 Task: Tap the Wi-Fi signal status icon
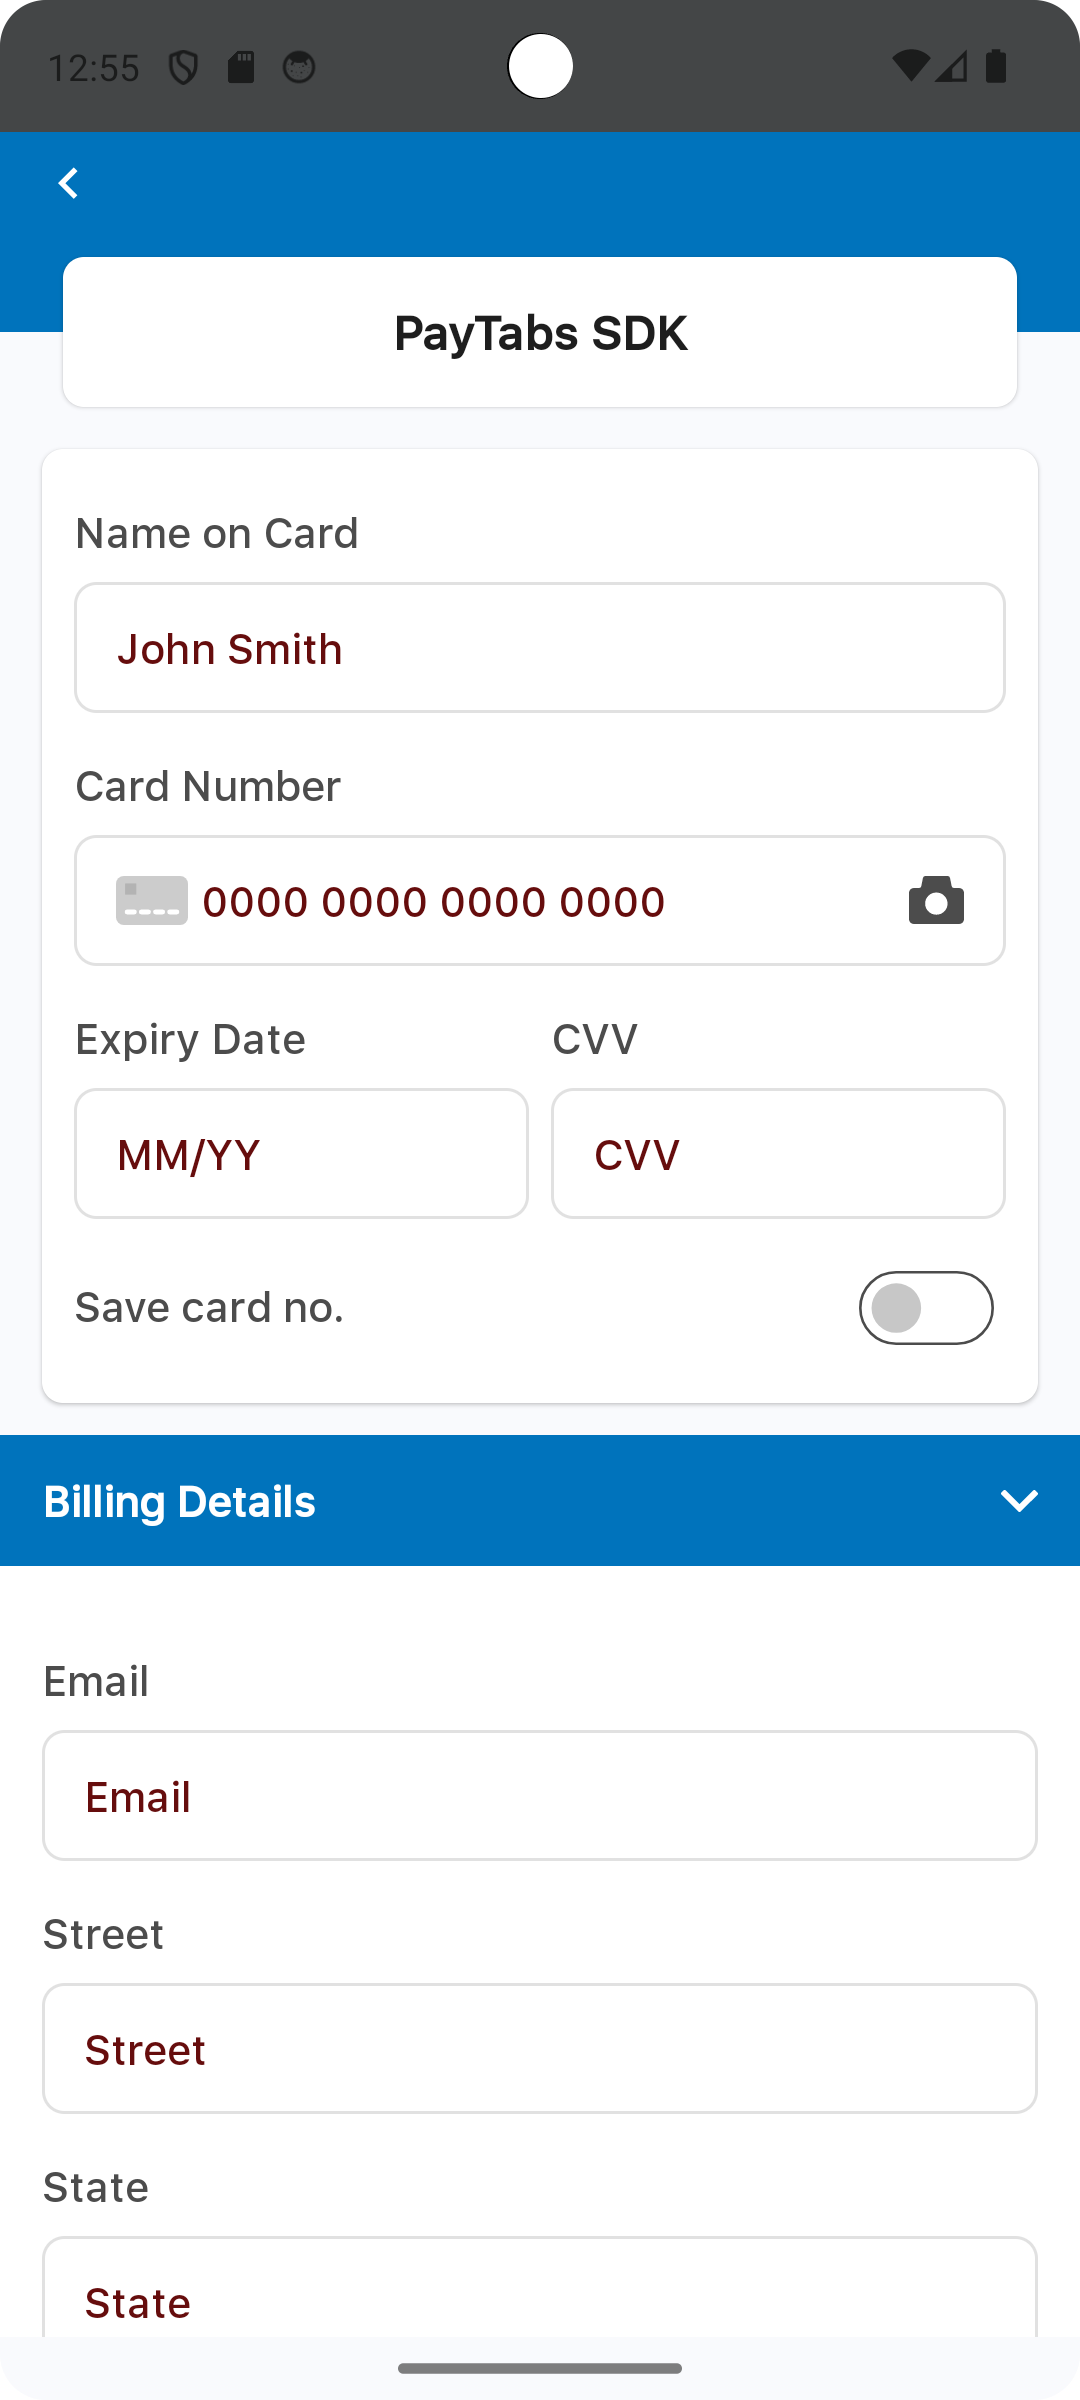(910, 66)
